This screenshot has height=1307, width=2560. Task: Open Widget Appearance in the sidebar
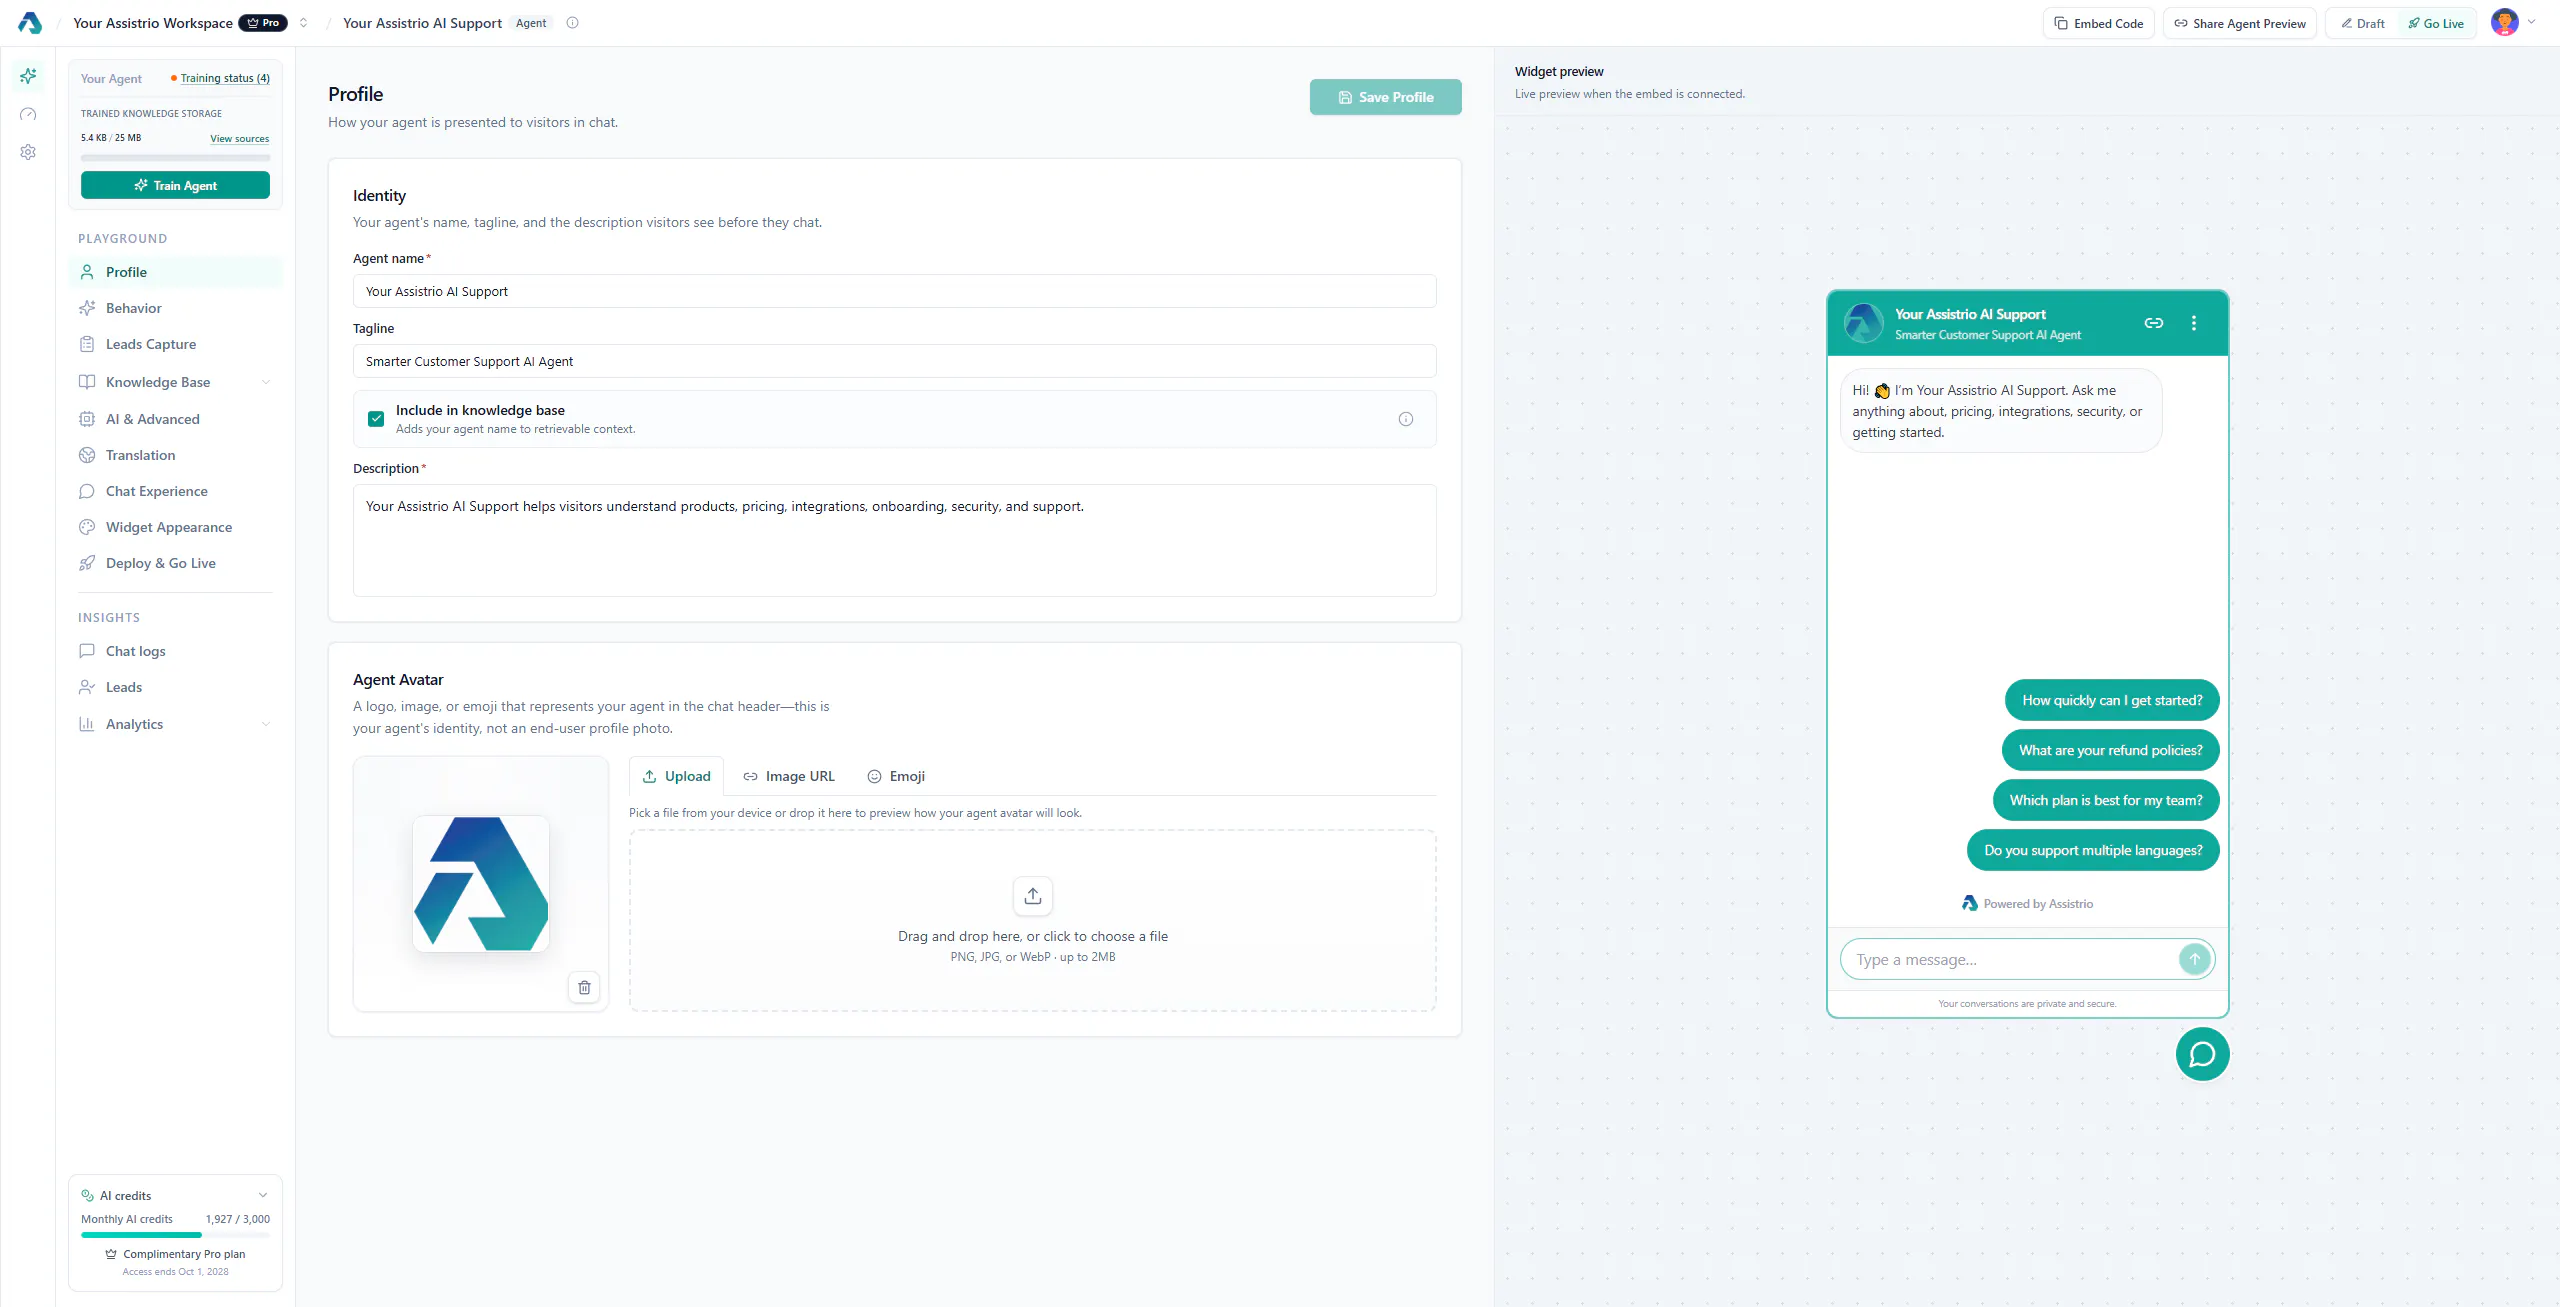[175, 527]
